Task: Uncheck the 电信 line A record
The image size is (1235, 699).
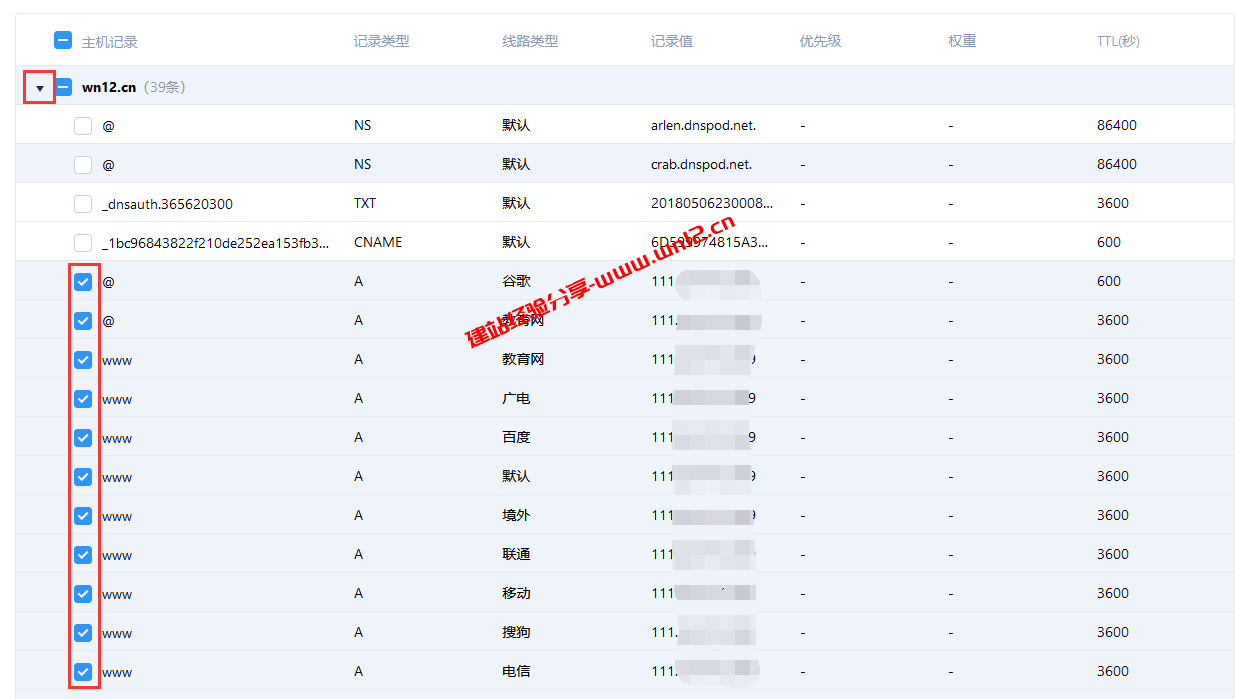Action: 83,671
